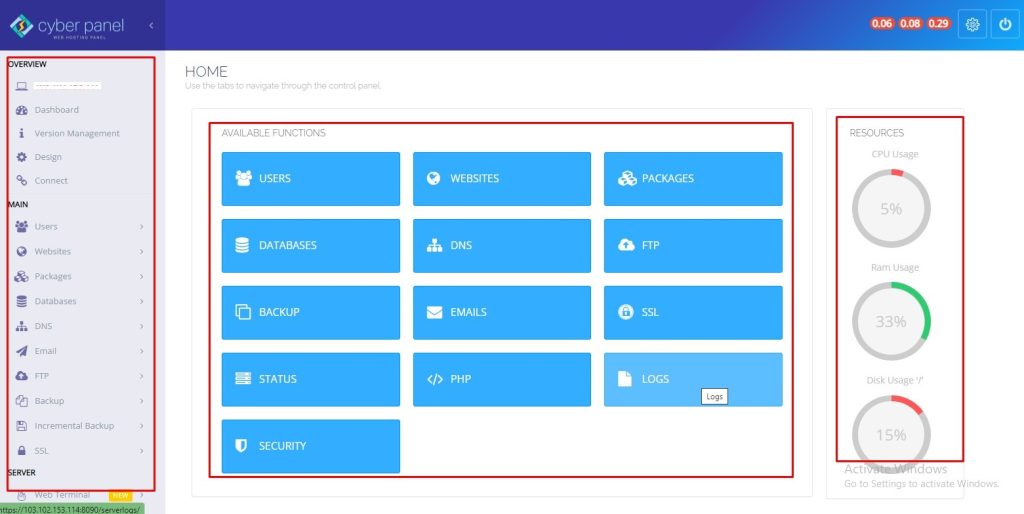The width and height of the screenshot is (1024, 514).
Task: Open Version Management info icon
Action: [x=22, y=133]
